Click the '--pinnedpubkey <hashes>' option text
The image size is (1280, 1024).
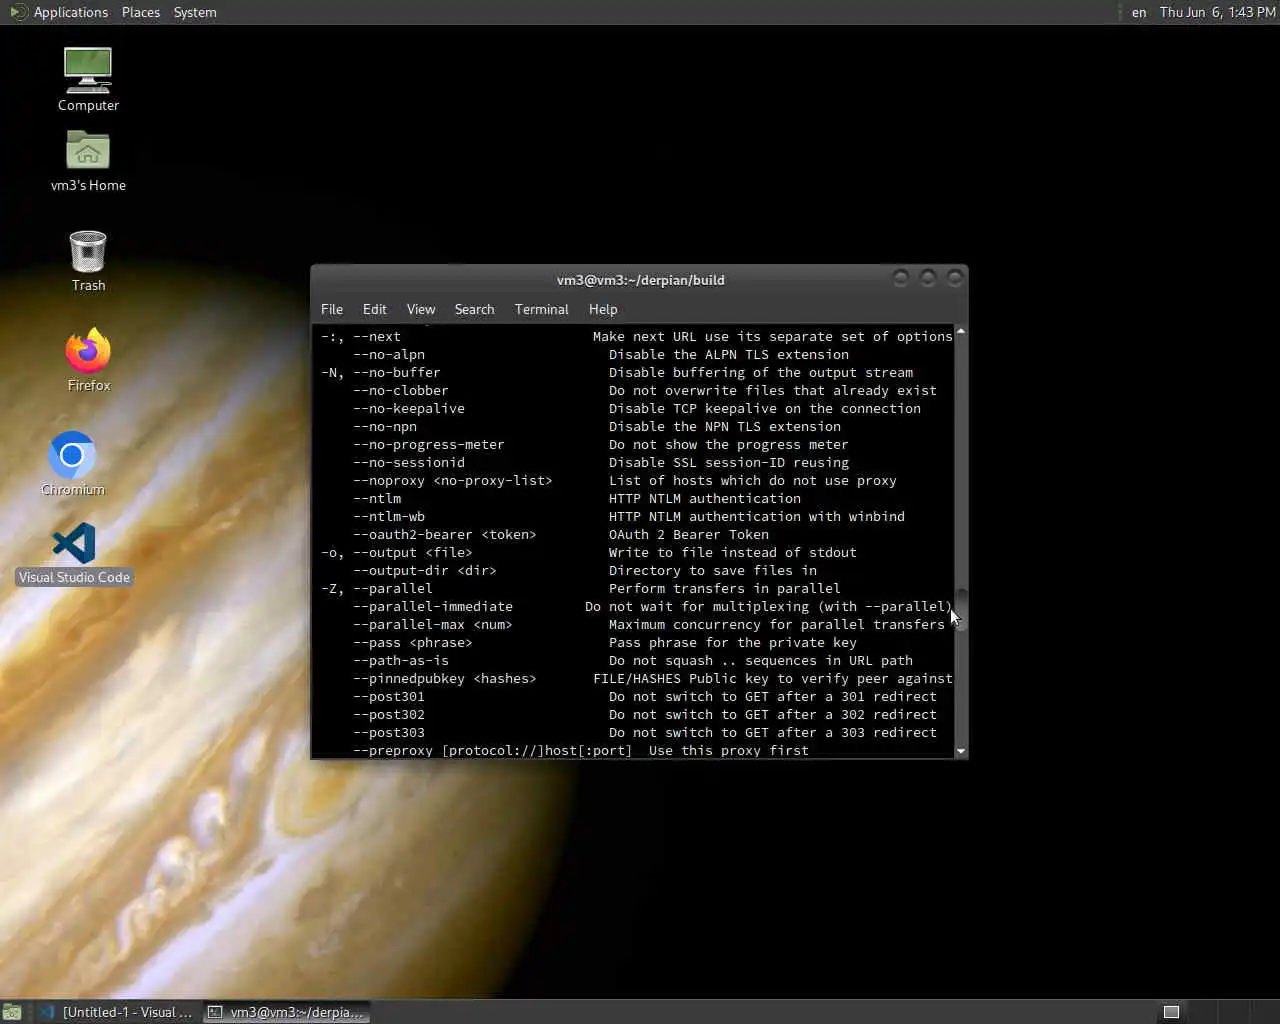point(445,678)
